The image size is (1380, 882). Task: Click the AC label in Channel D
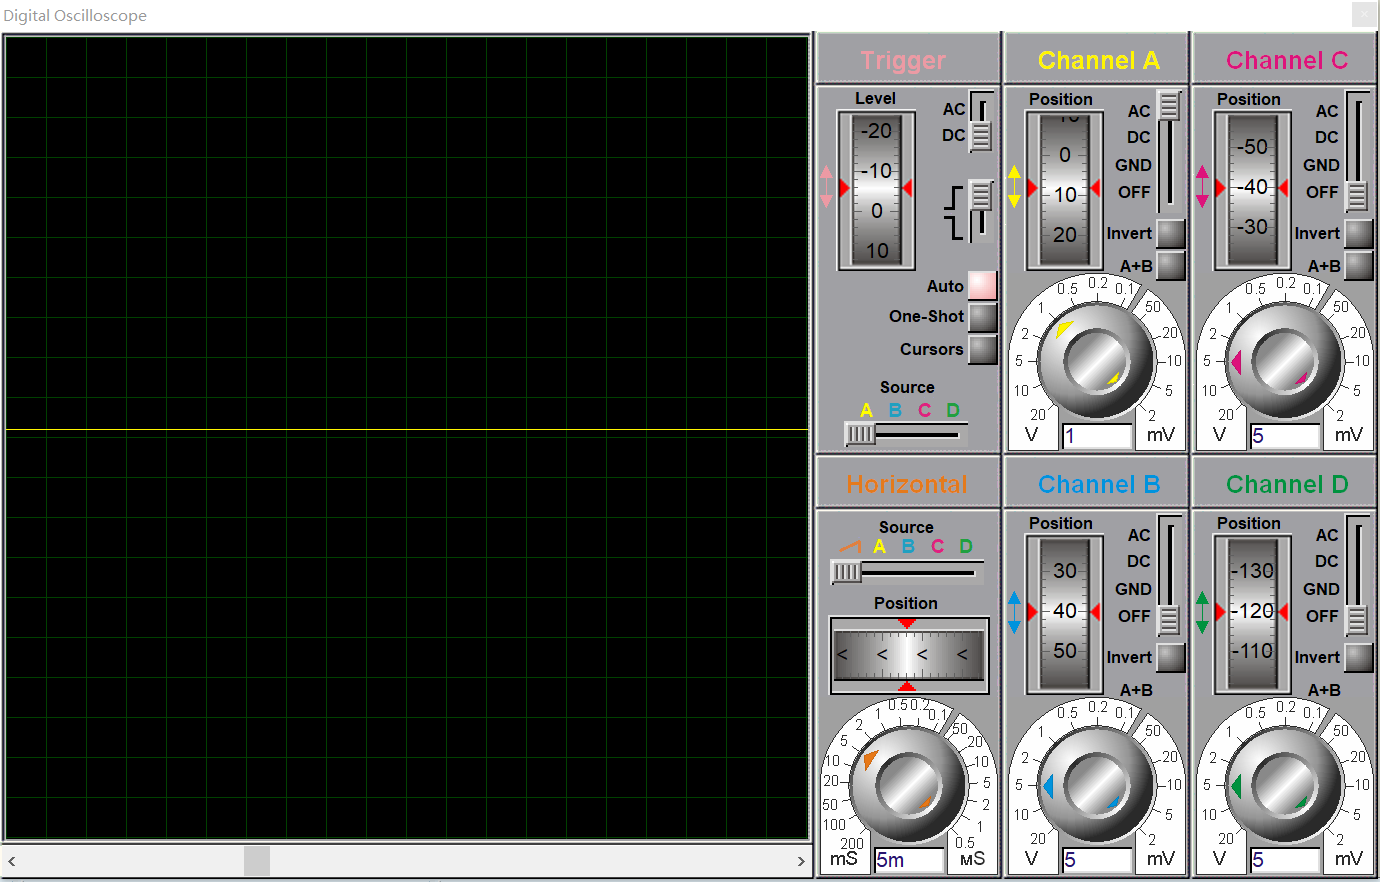pos(1327,536)
